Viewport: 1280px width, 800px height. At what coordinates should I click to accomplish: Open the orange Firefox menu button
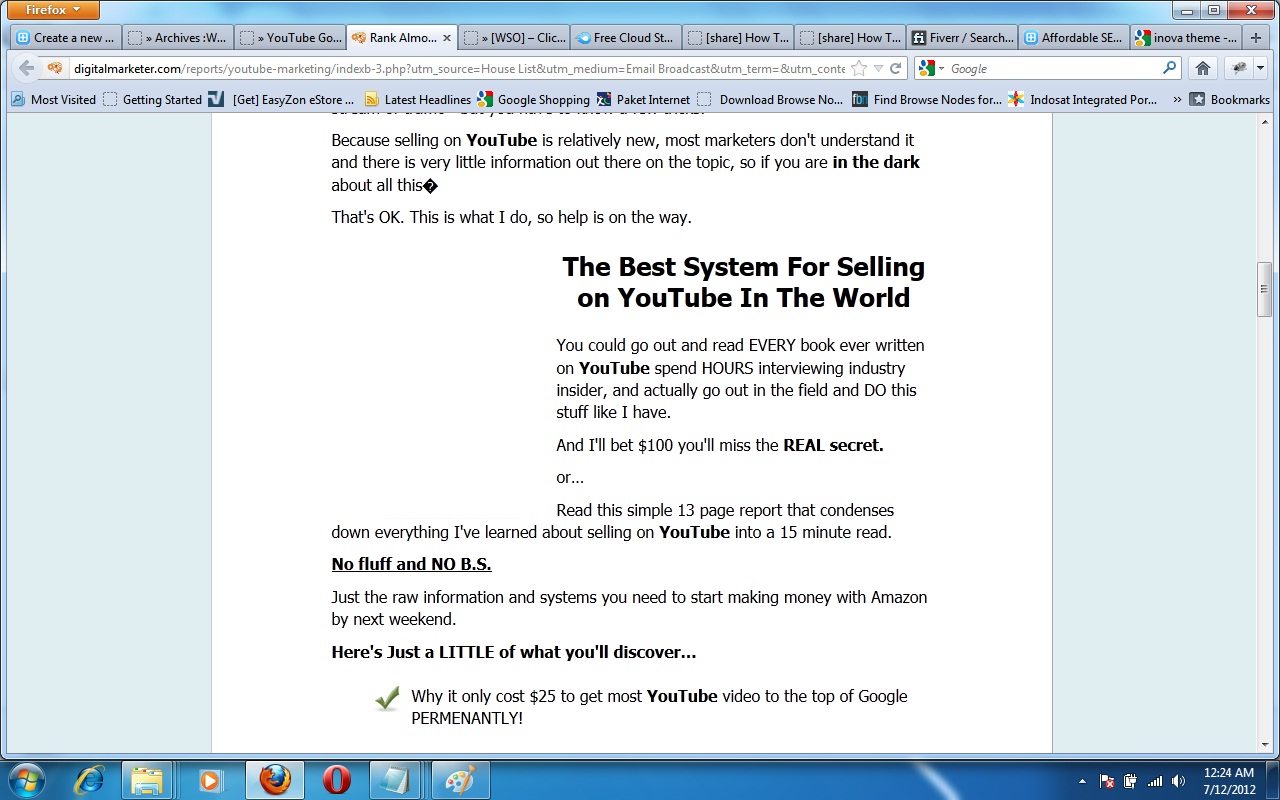tap(53, 10)
